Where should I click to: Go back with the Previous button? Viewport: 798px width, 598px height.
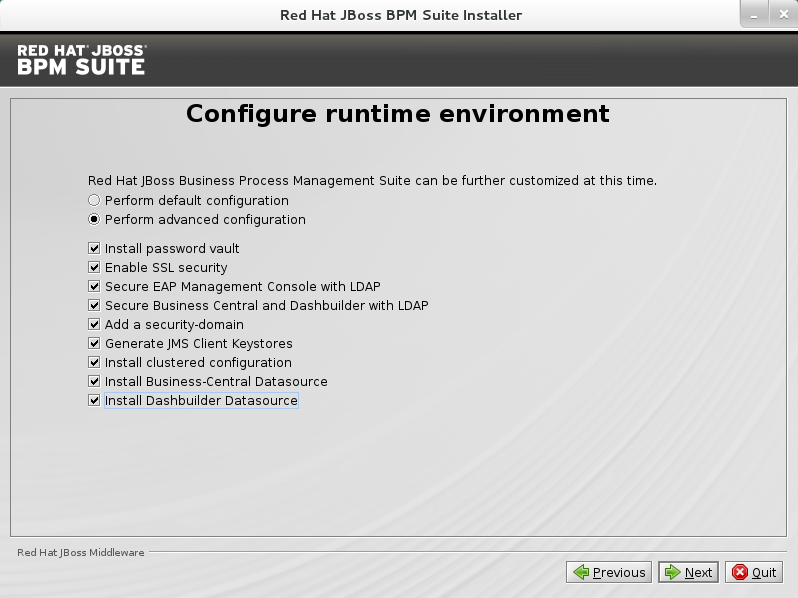pyautogui.click(x=609, y=573)
